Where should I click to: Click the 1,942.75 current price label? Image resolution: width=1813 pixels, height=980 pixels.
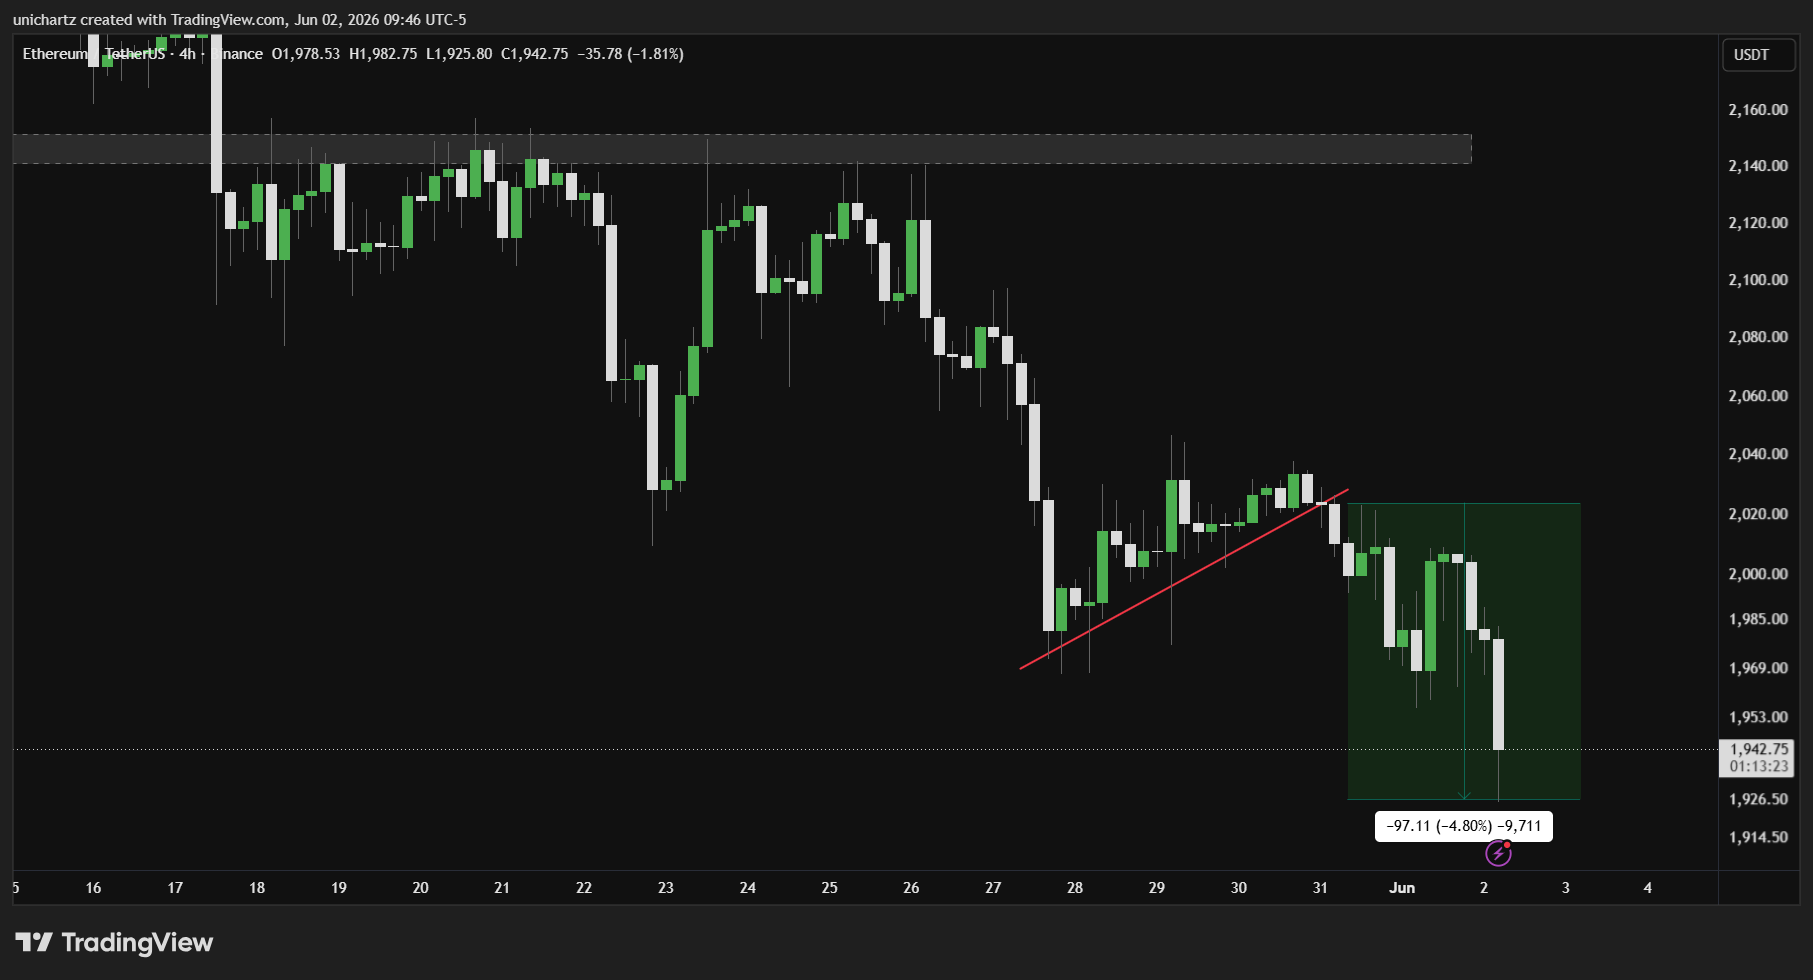[x=1758, y=749]
